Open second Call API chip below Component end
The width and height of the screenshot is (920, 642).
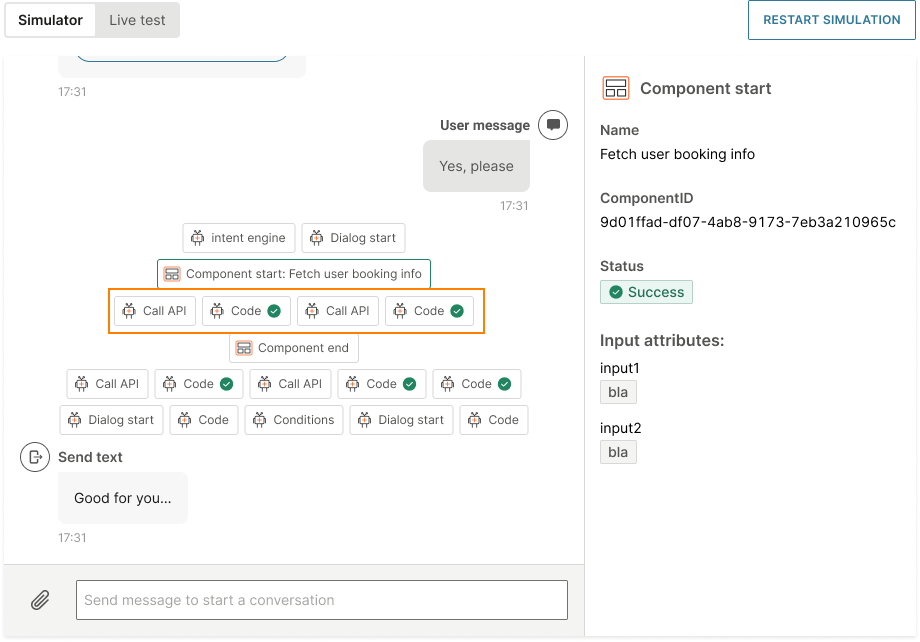[290, 384]
